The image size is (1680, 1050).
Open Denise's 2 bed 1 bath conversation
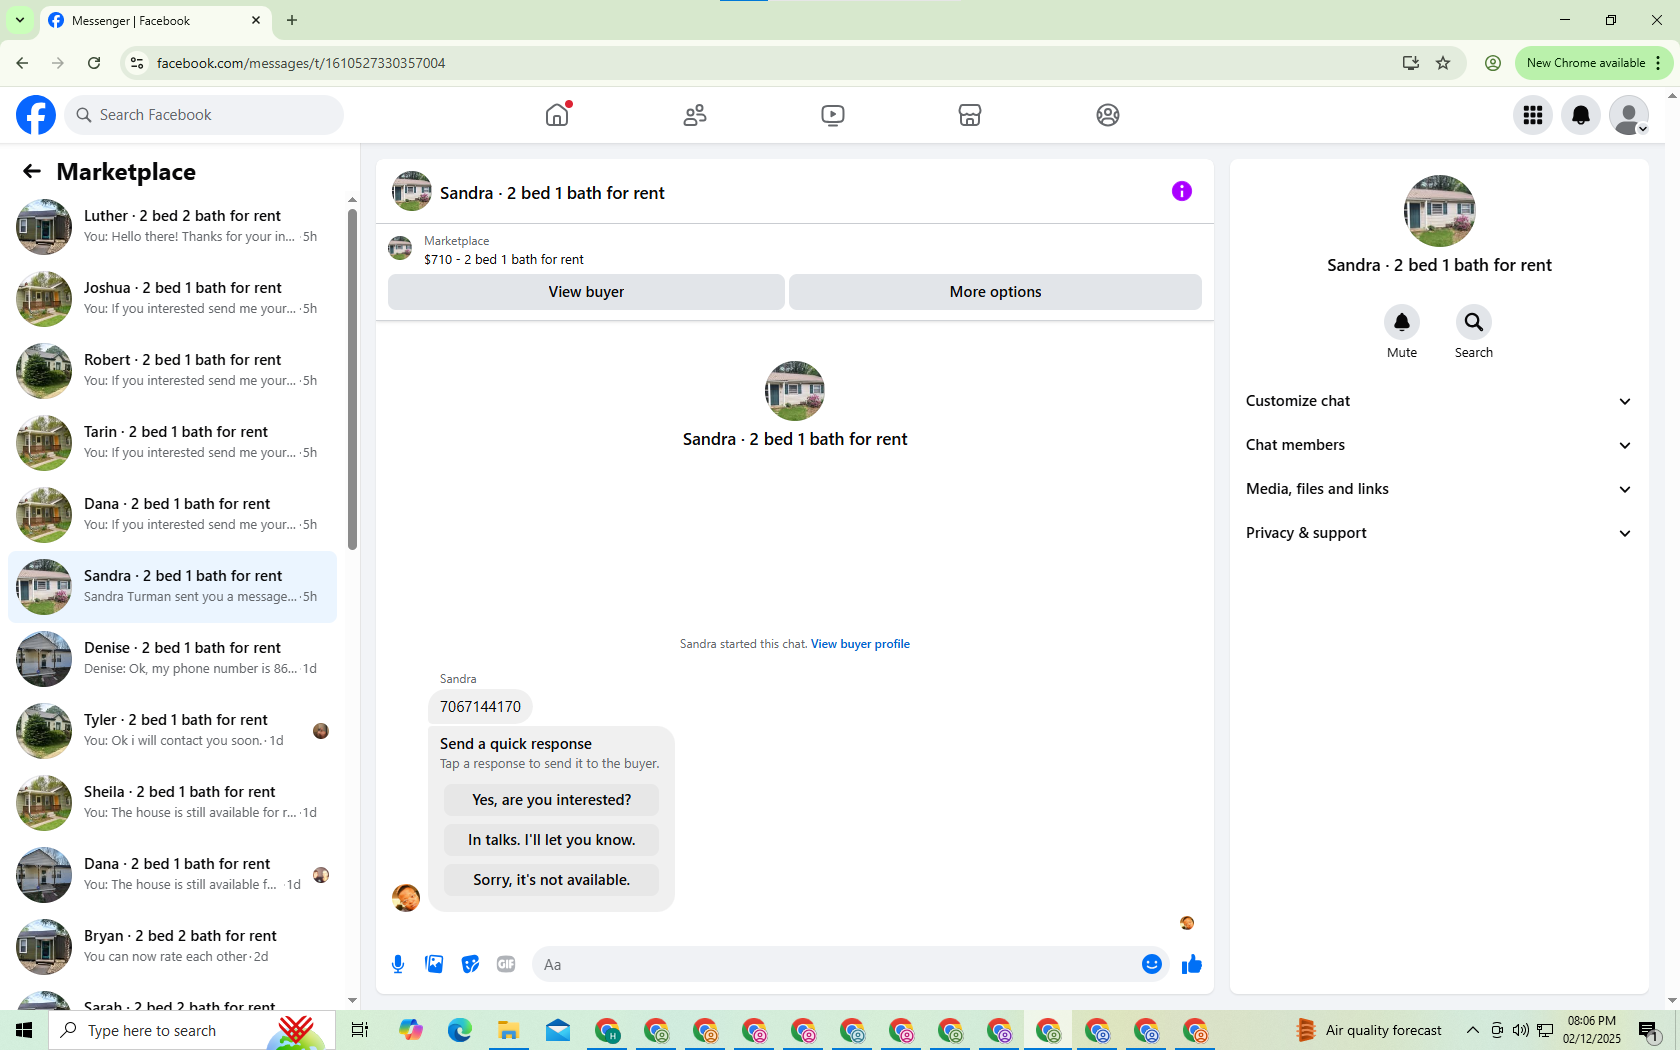(172, 658)
